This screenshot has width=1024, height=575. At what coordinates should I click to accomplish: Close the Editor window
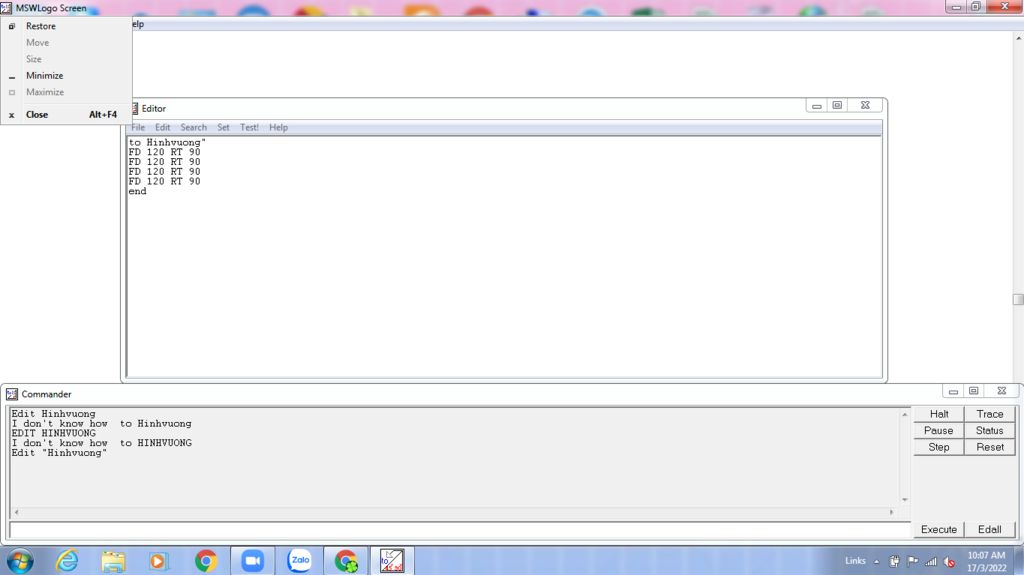click(865, 105)
